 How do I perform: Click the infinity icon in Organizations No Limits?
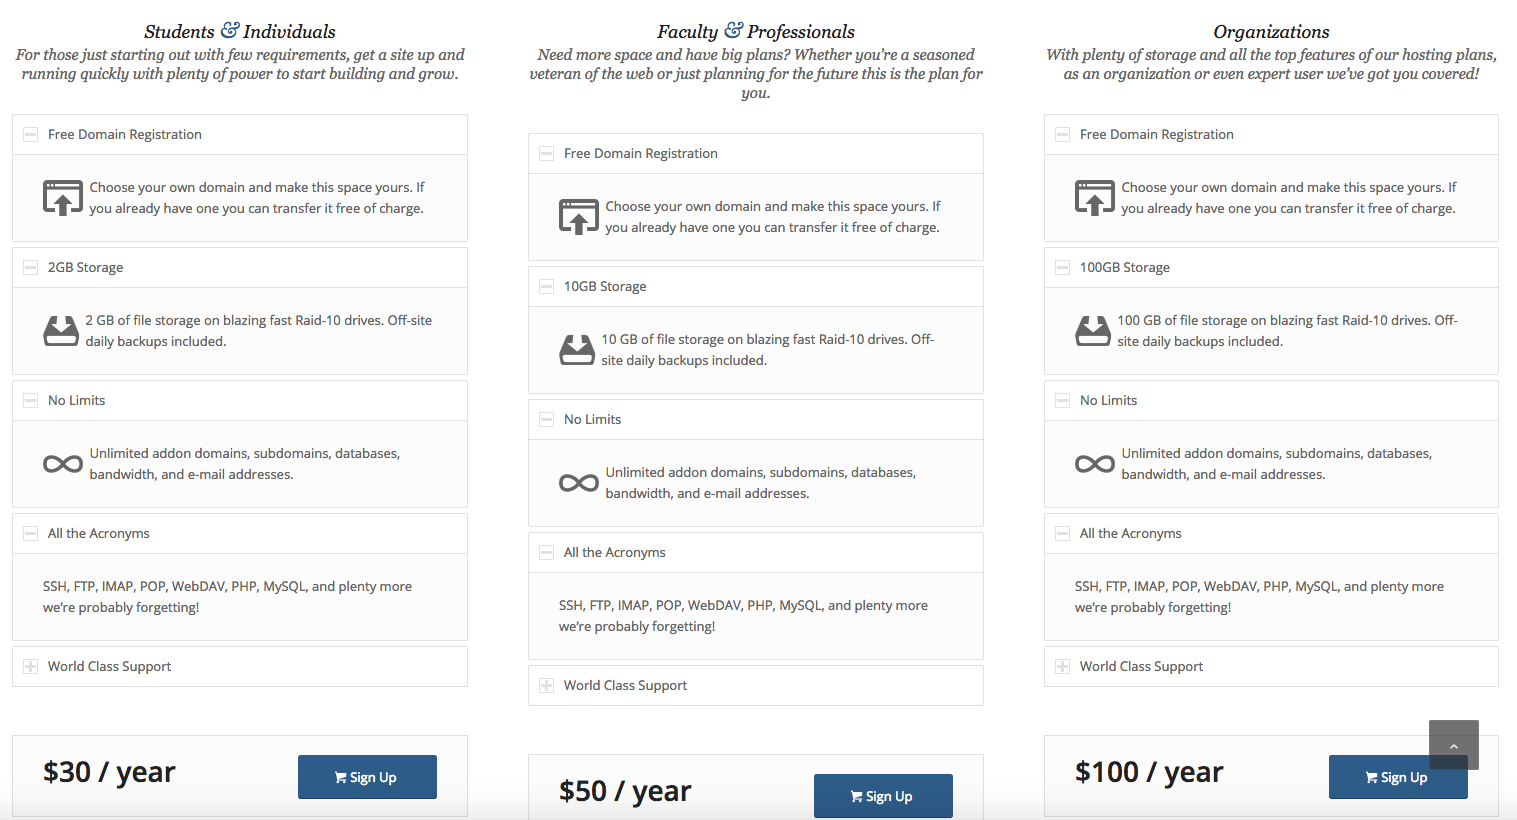click(x=1094, y=464)
